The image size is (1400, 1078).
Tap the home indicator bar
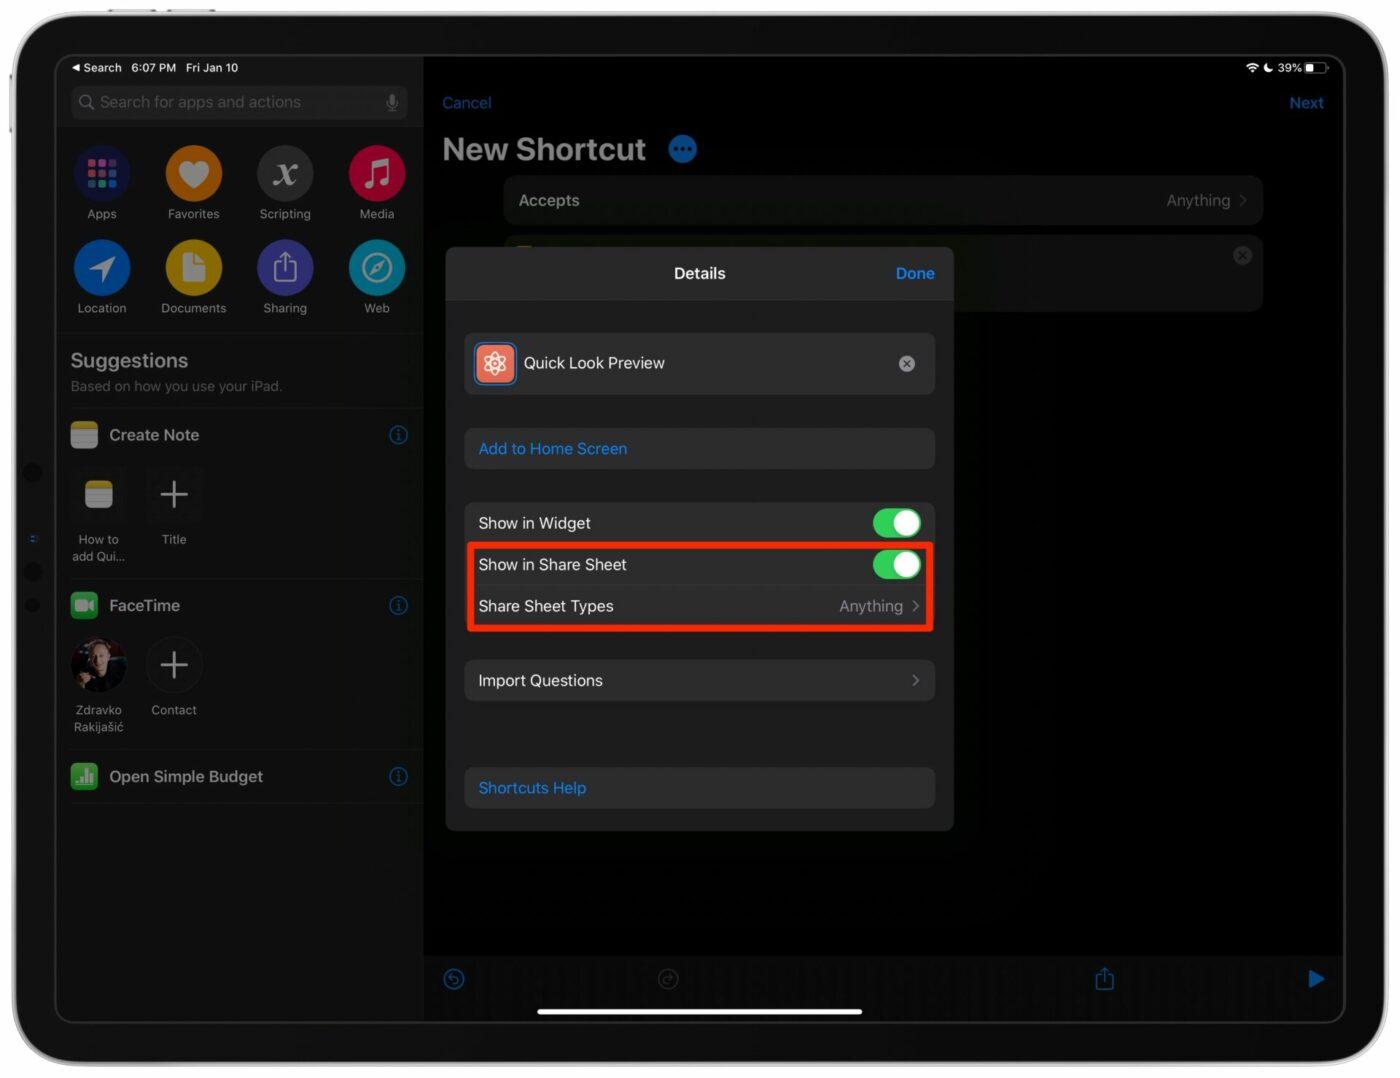699,1012
